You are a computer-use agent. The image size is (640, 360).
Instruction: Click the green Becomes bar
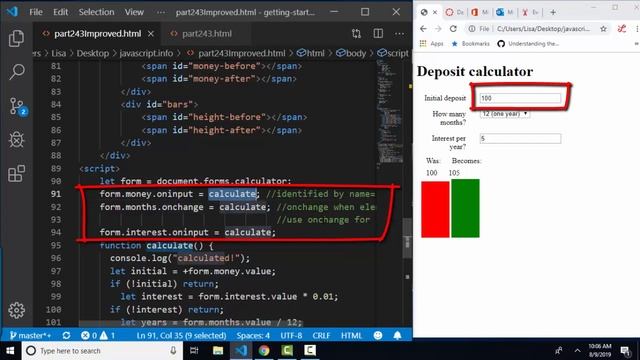coord(465,208)
